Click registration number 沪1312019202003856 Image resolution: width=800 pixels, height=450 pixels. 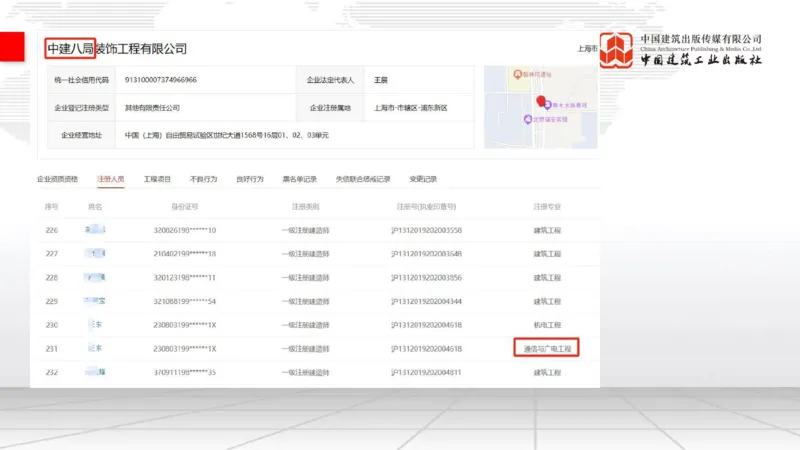point(426,278)
